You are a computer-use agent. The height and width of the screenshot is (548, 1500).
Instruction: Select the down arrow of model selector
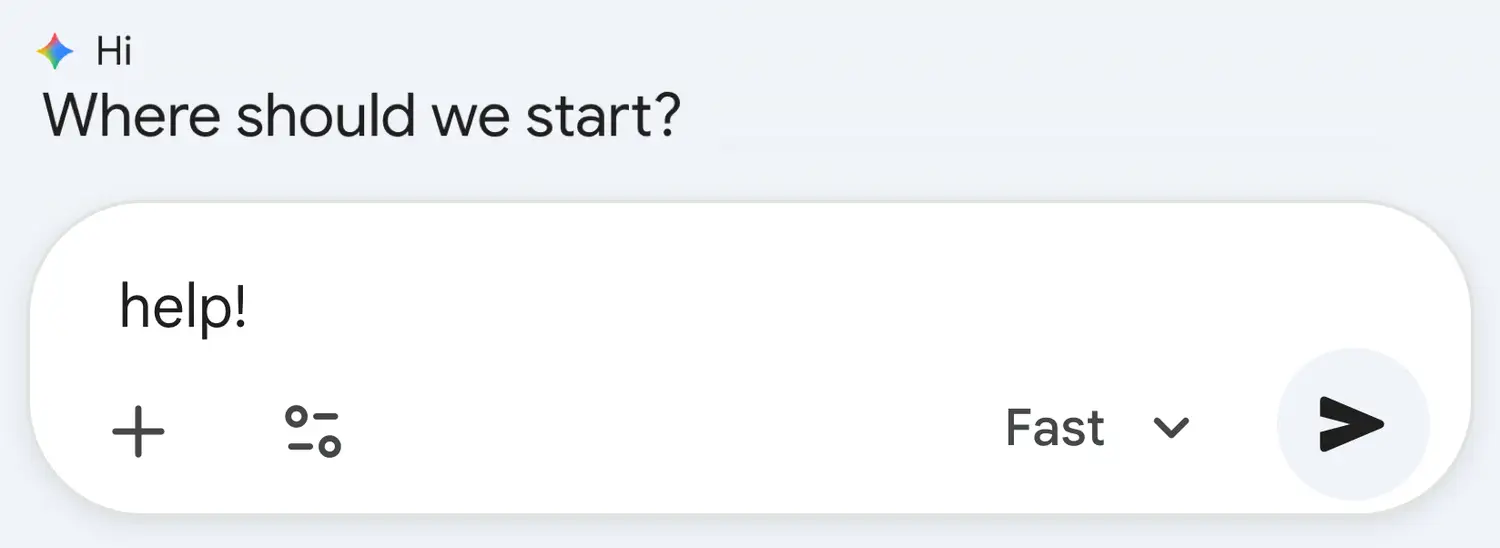tap(1170, 429)
